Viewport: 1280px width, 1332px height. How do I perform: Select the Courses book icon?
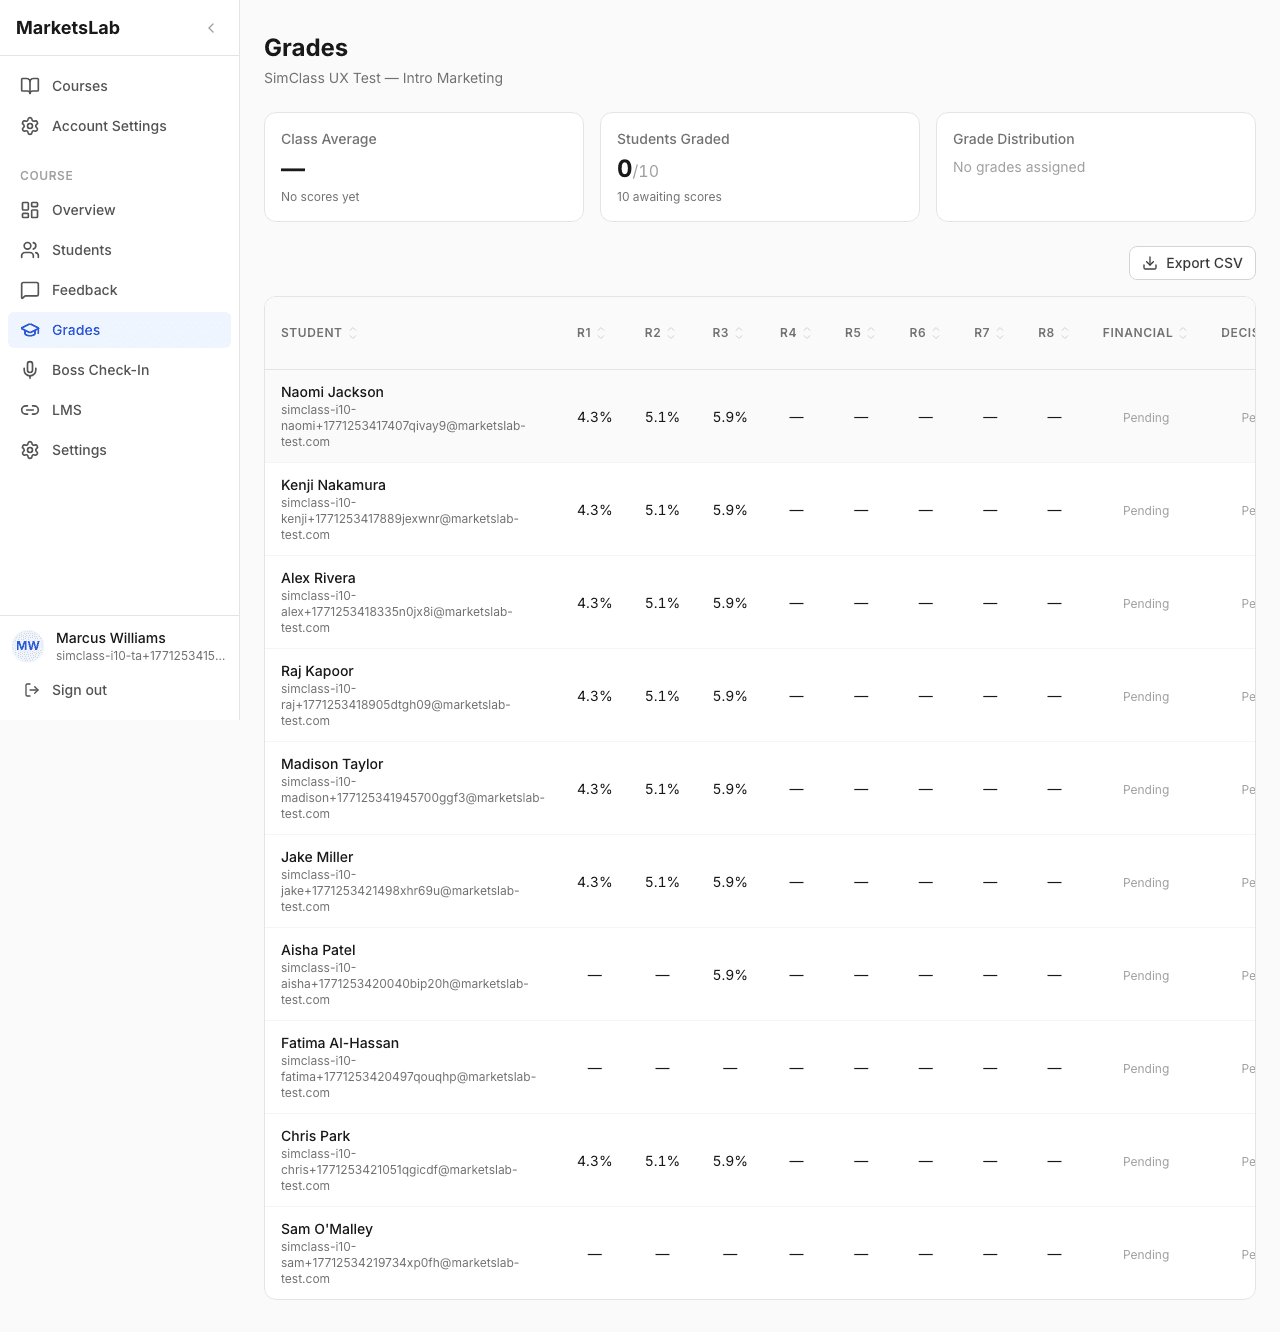click(x=30, y=86)
